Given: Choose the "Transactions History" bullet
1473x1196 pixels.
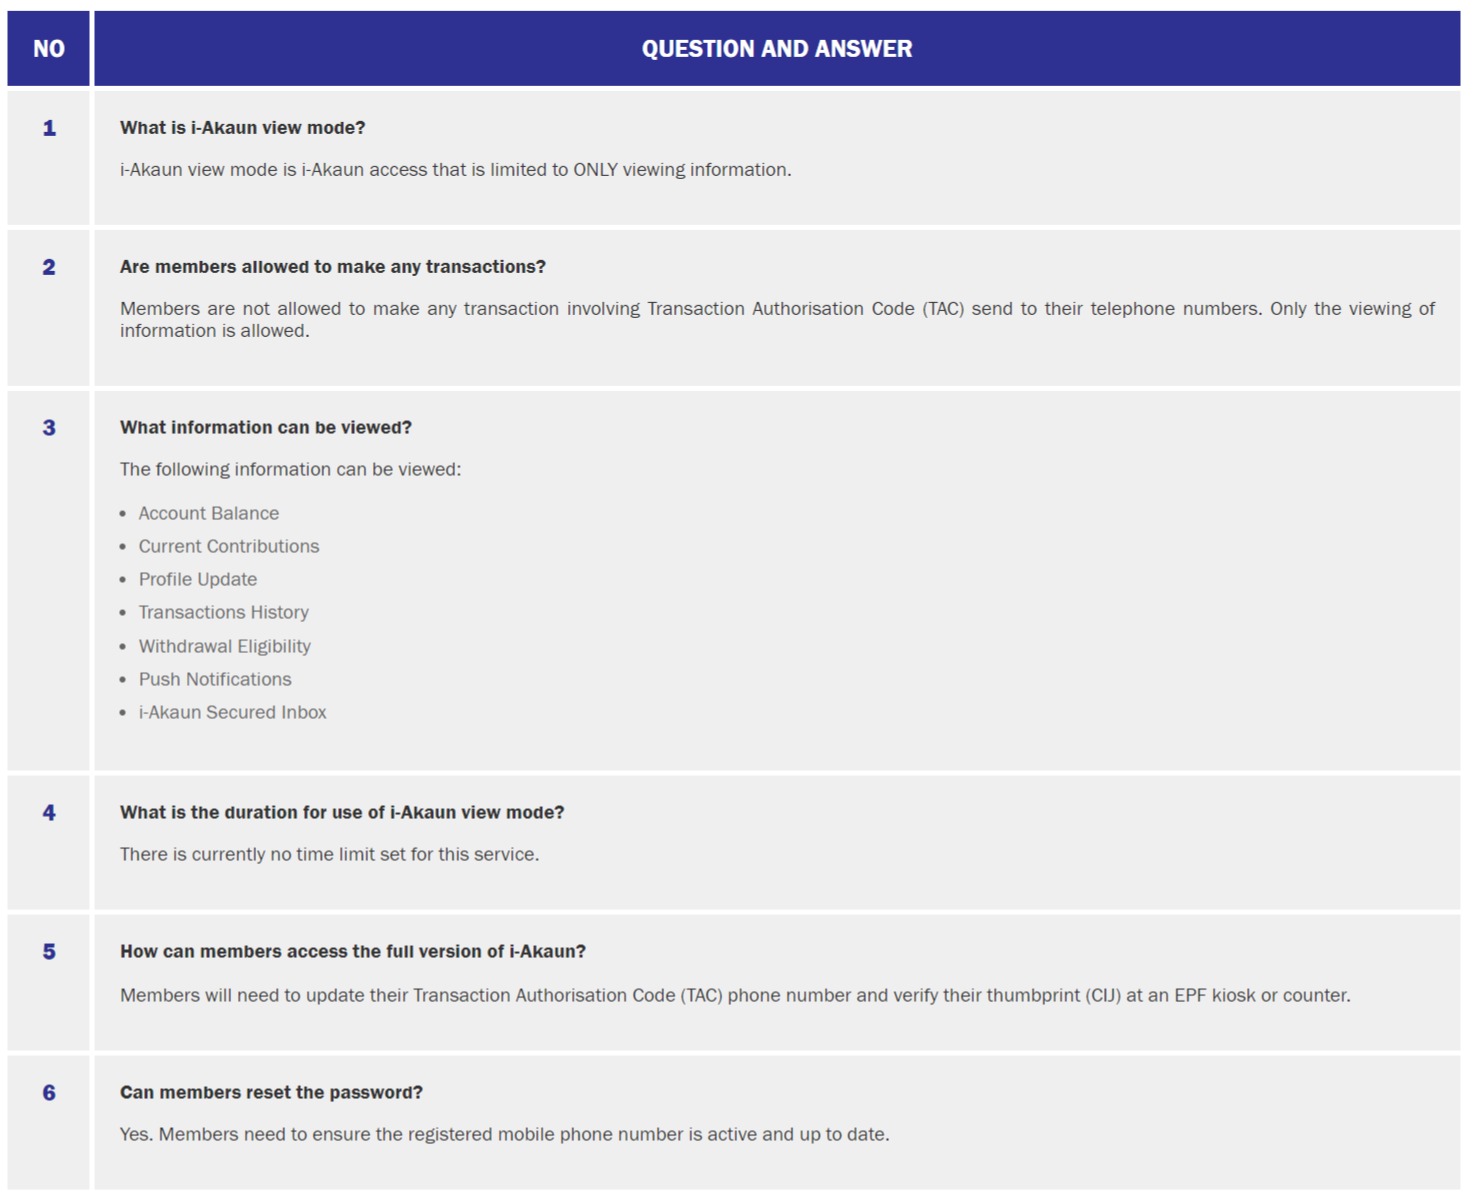Looking at the screenshot, I should click(223, 612).
